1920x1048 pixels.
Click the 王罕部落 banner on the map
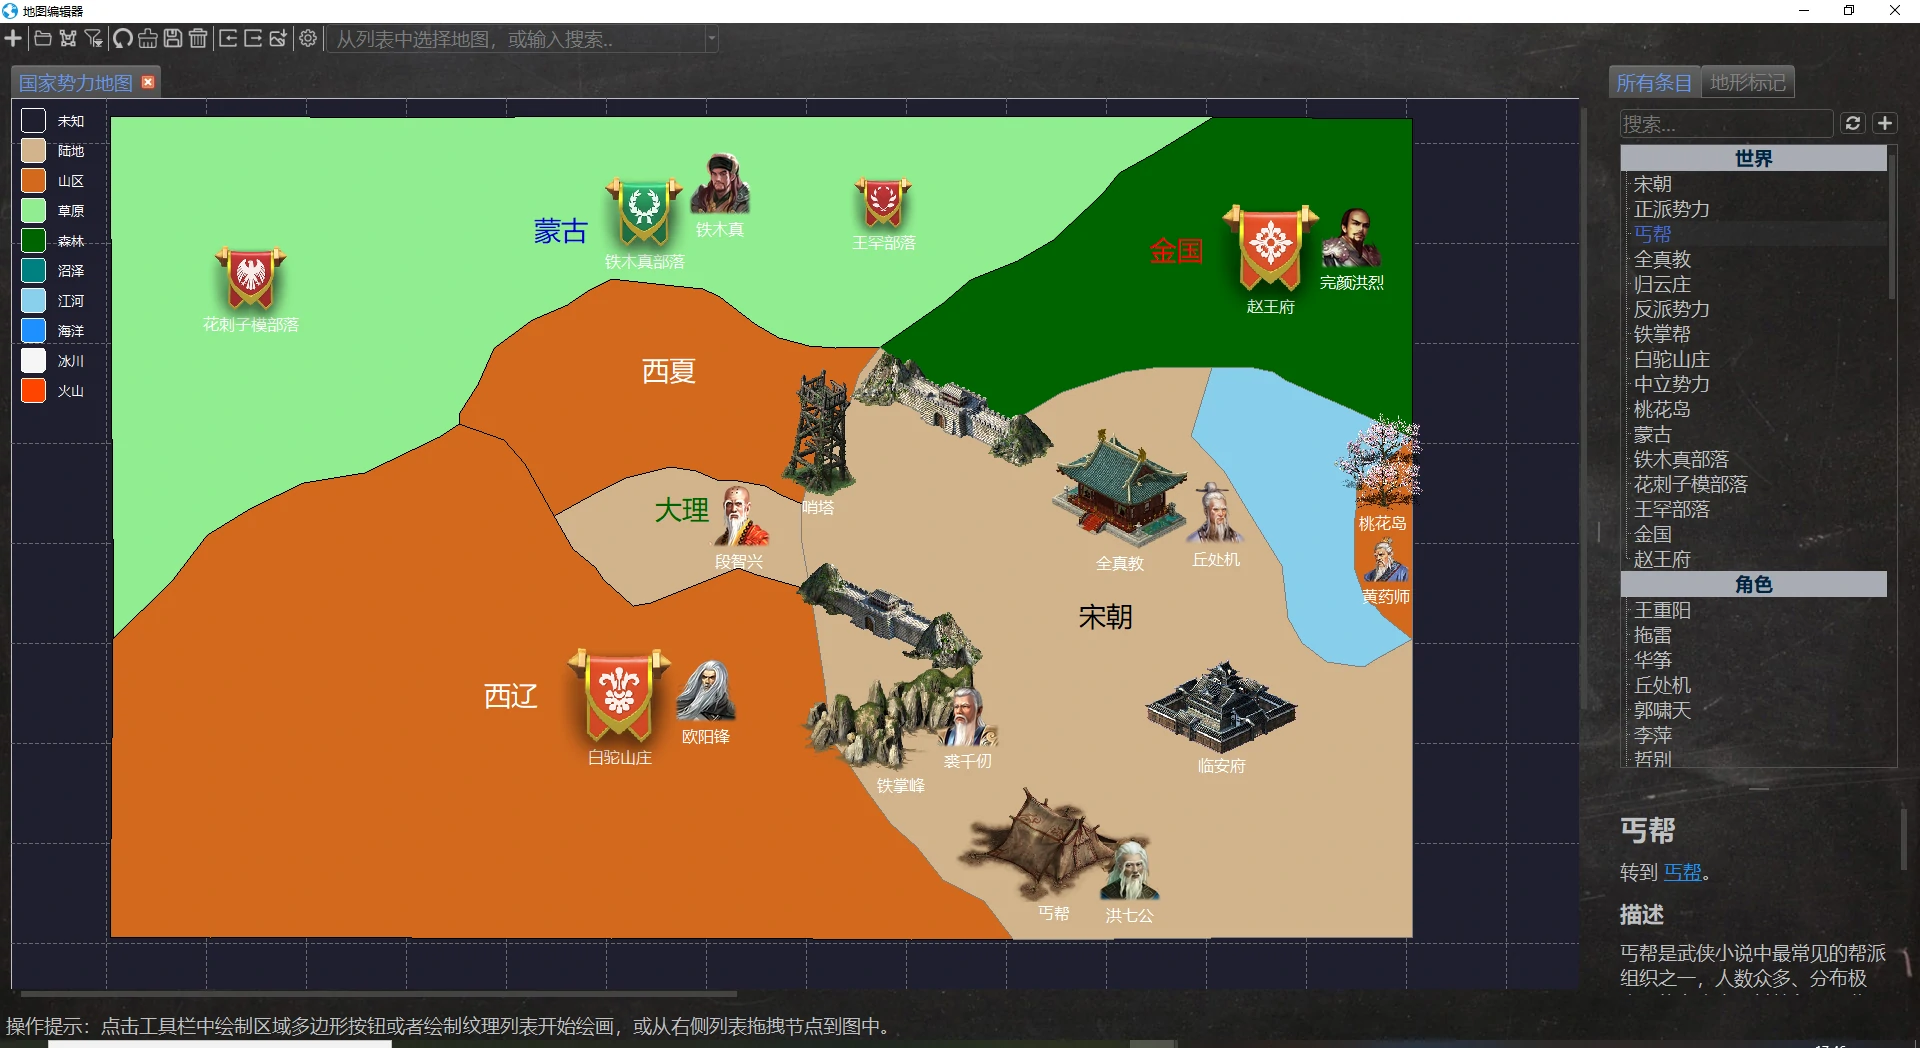pyautogui.click(x=883, y=204)
